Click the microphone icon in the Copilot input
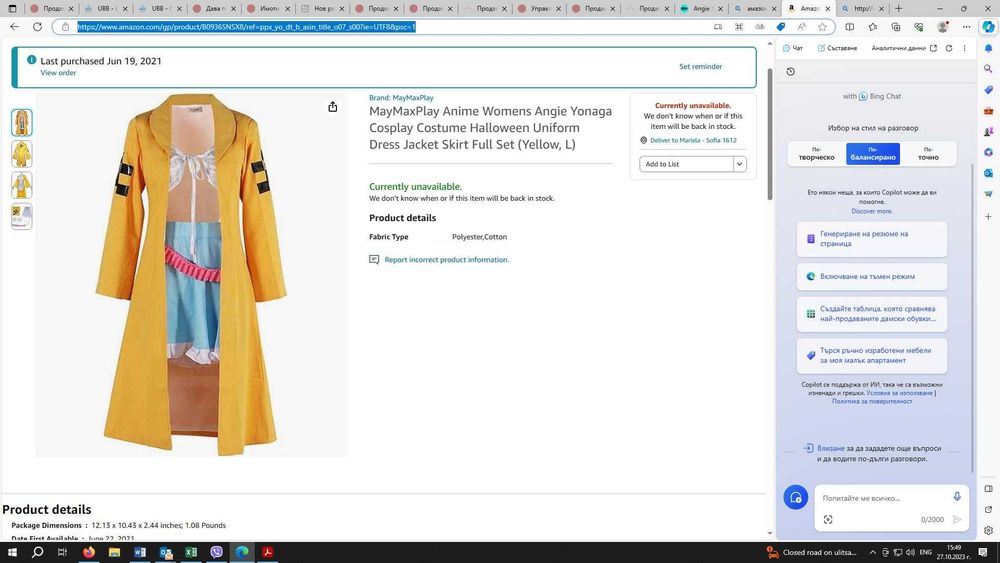 tap(957, 497)
